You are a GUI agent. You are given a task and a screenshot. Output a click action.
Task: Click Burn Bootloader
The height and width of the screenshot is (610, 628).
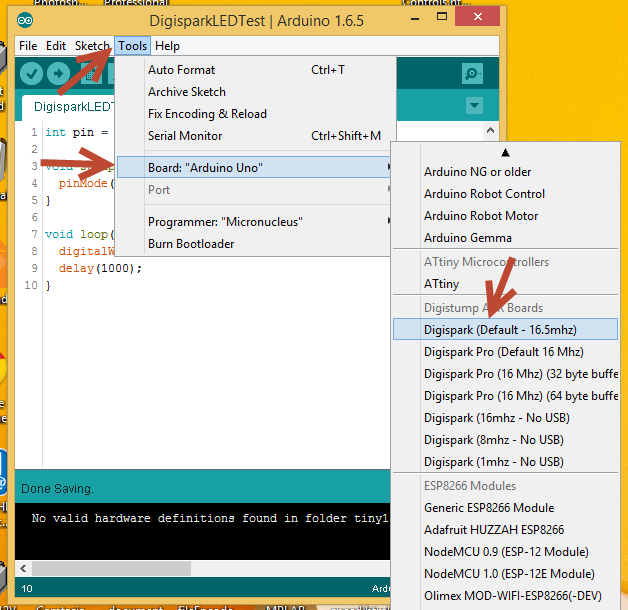(x=191, y=244)
